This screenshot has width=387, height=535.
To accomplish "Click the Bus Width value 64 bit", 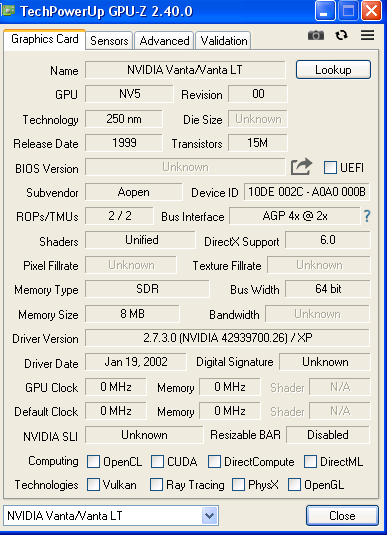I will (x=328, y=289).
